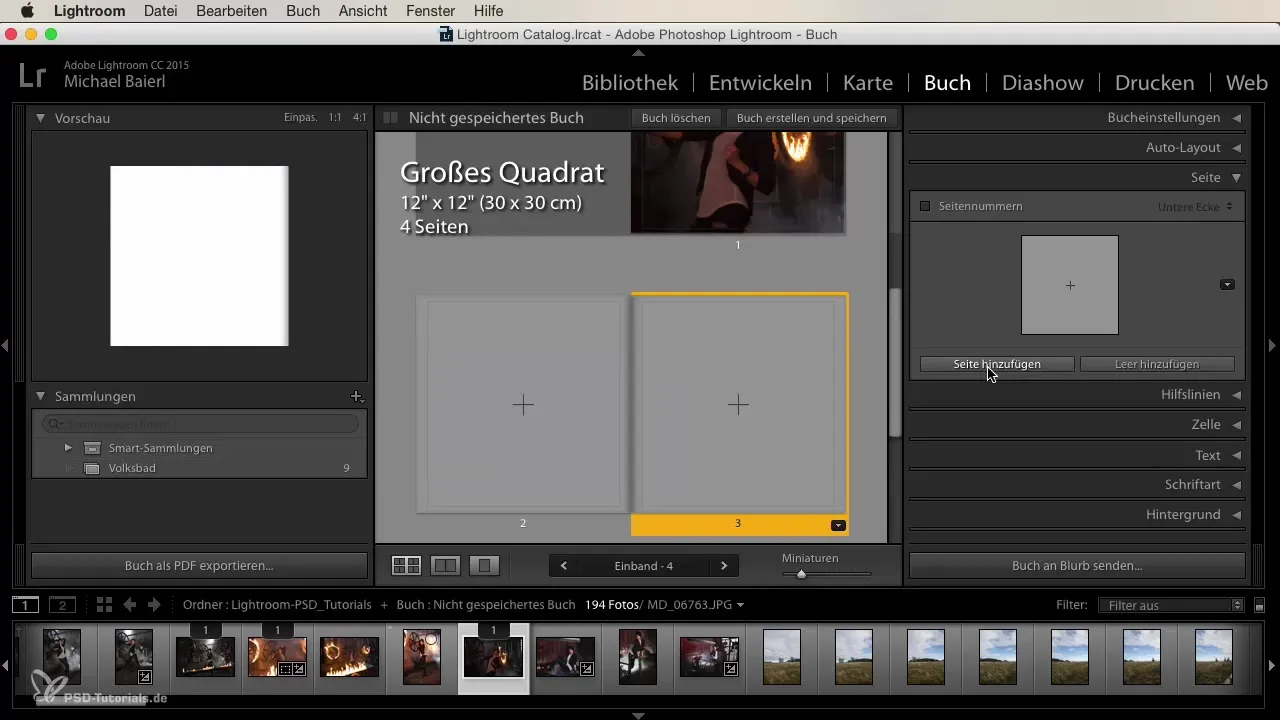
Task: Open the Hilfe menu
Action: click(489, 11)
